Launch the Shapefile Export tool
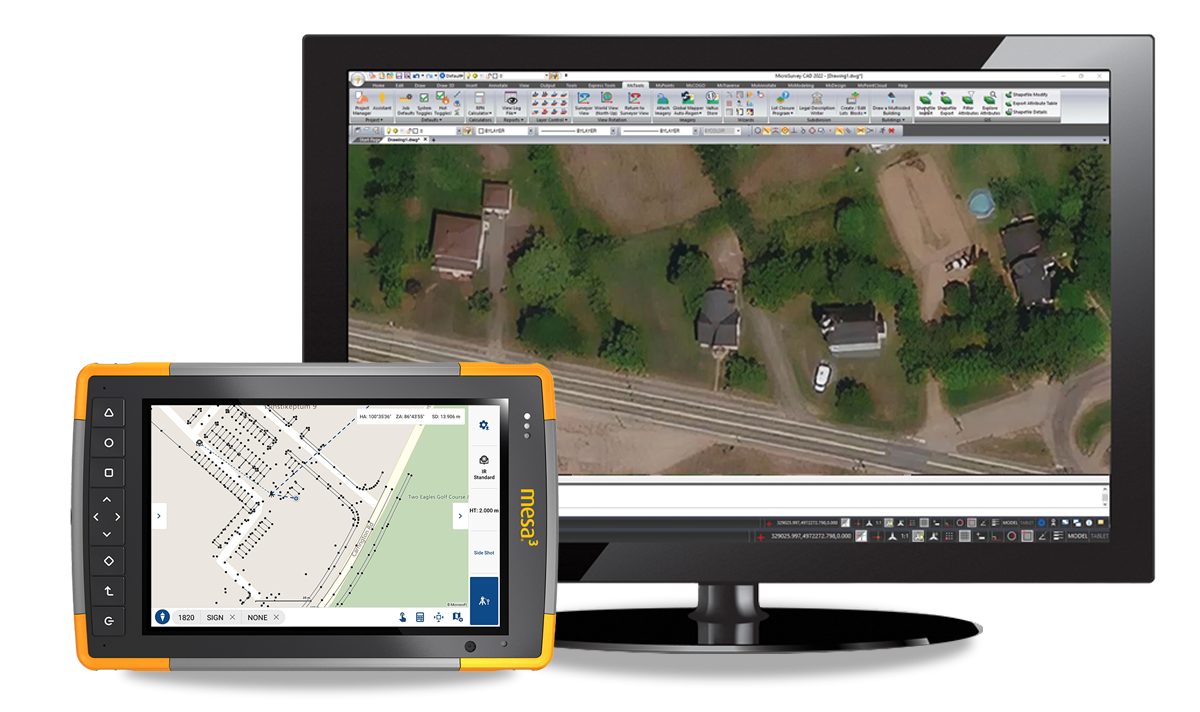The height and width of the screenshot is (712, 1200). click(946, 103)
